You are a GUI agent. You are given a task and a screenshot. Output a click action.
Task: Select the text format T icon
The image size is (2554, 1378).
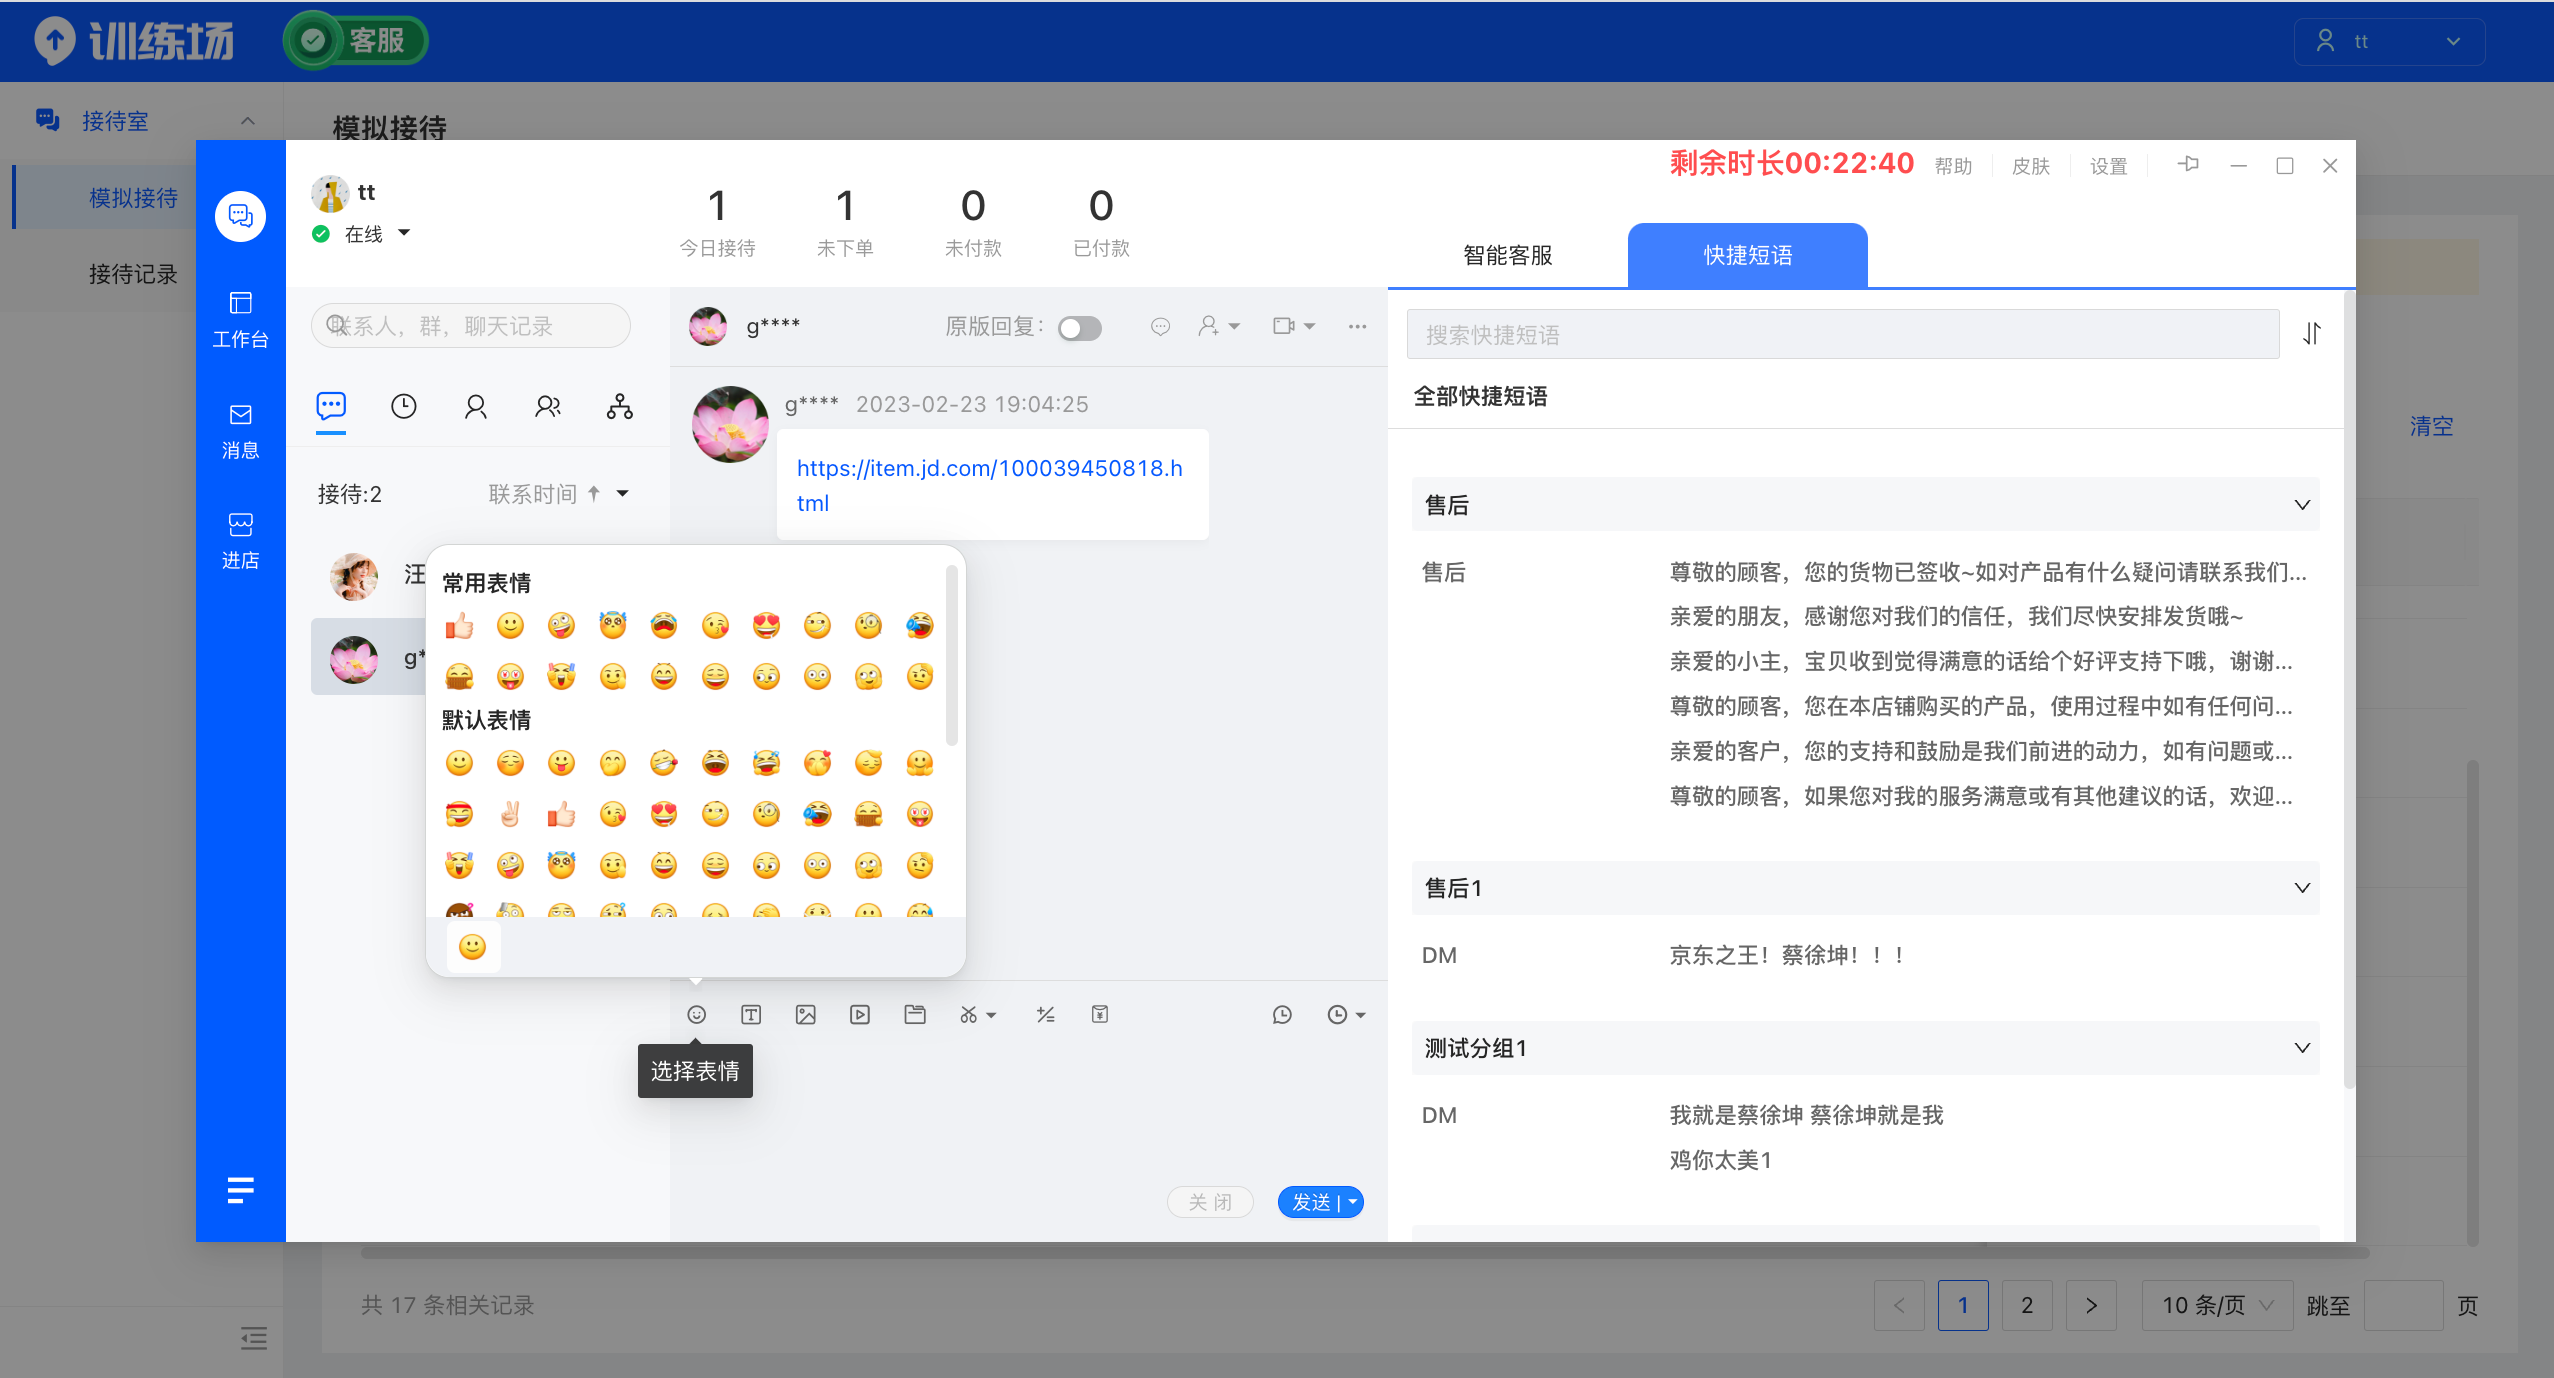751,1015
